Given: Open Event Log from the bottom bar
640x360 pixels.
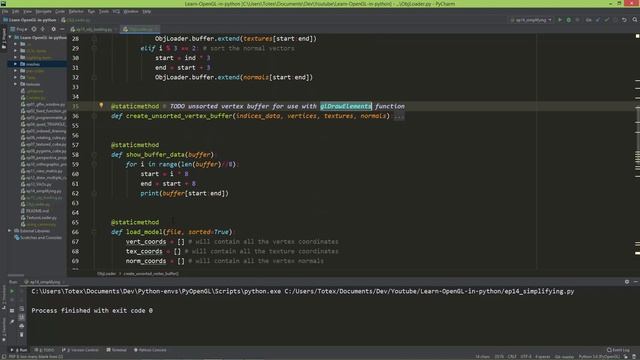Looking at the screenshot, I should [618, 350].
